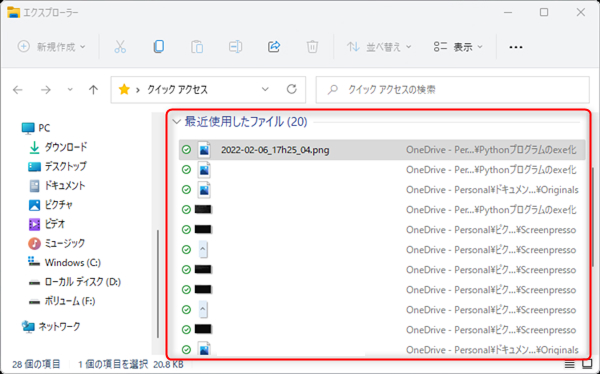Click クイック アクセス in the address bar

pos(177,90)
